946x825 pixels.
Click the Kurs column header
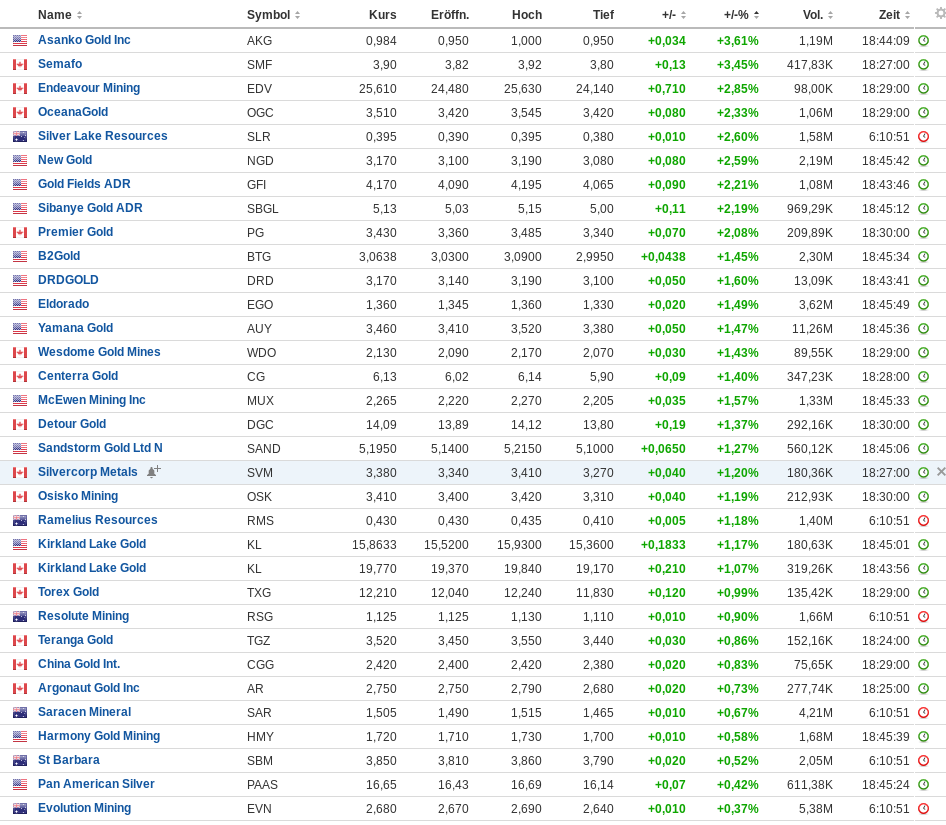pos(383,14)
